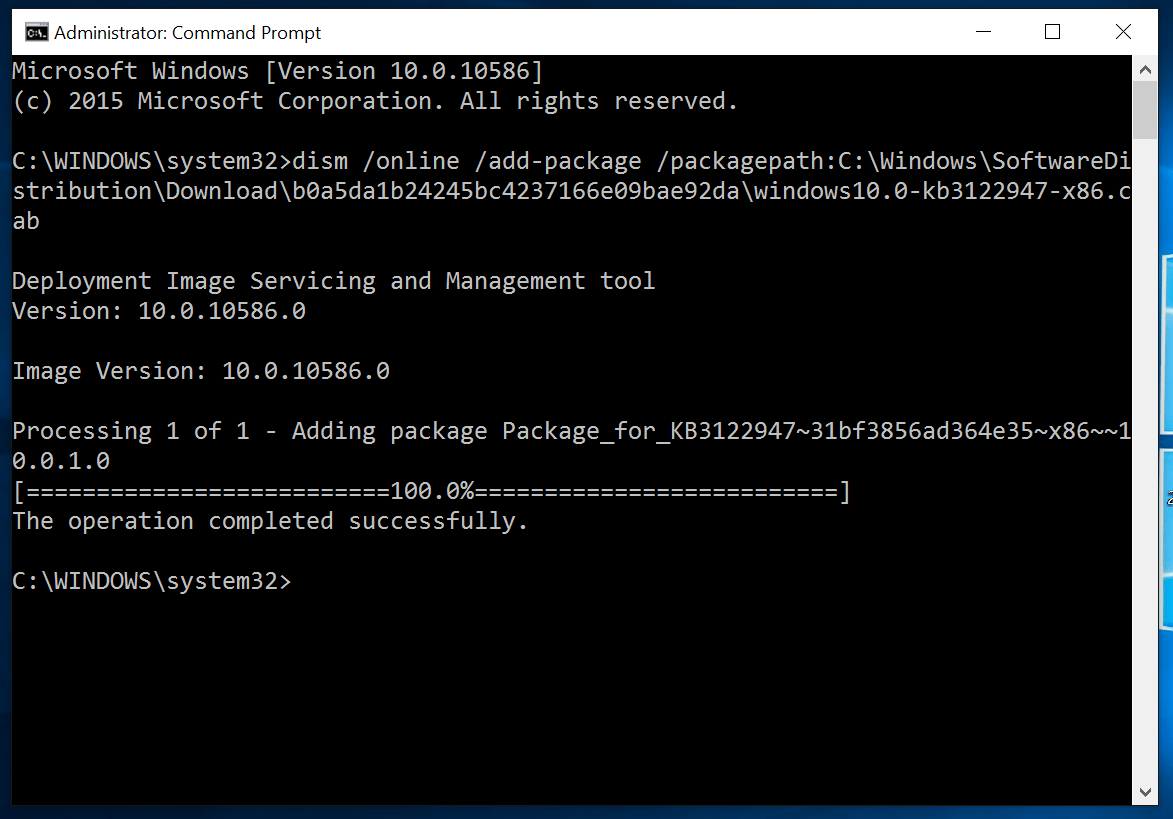1173x819 pixels.
Task: Click the 'dism /online /add-package' command text
Action: (x=467, y=161)
